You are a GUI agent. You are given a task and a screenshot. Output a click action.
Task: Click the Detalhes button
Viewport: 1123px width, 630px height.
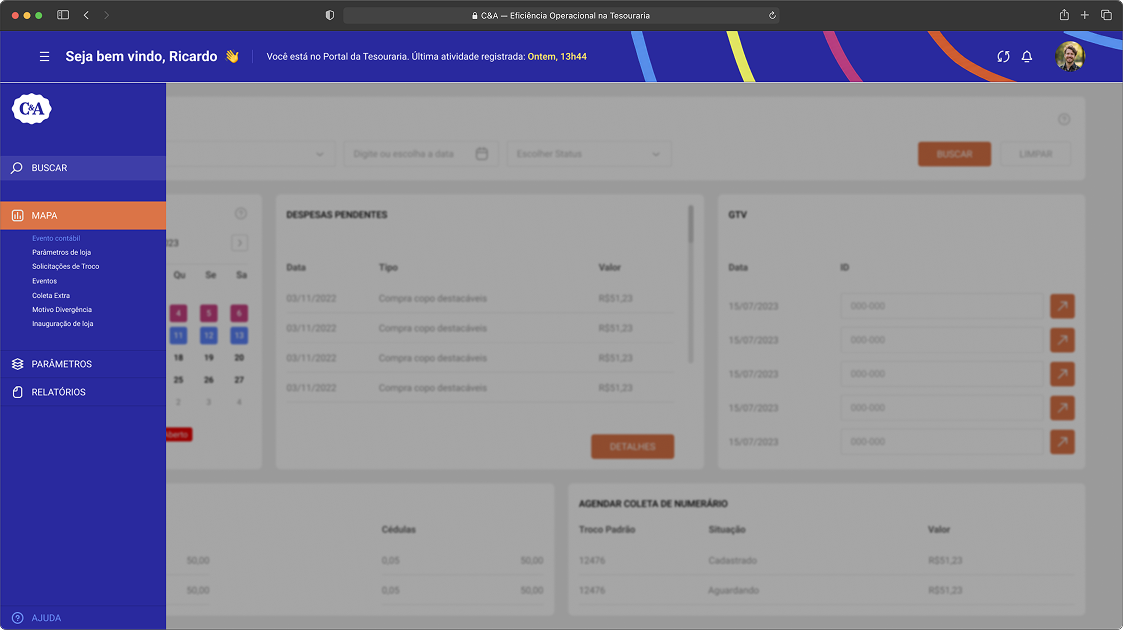[632, 447]
